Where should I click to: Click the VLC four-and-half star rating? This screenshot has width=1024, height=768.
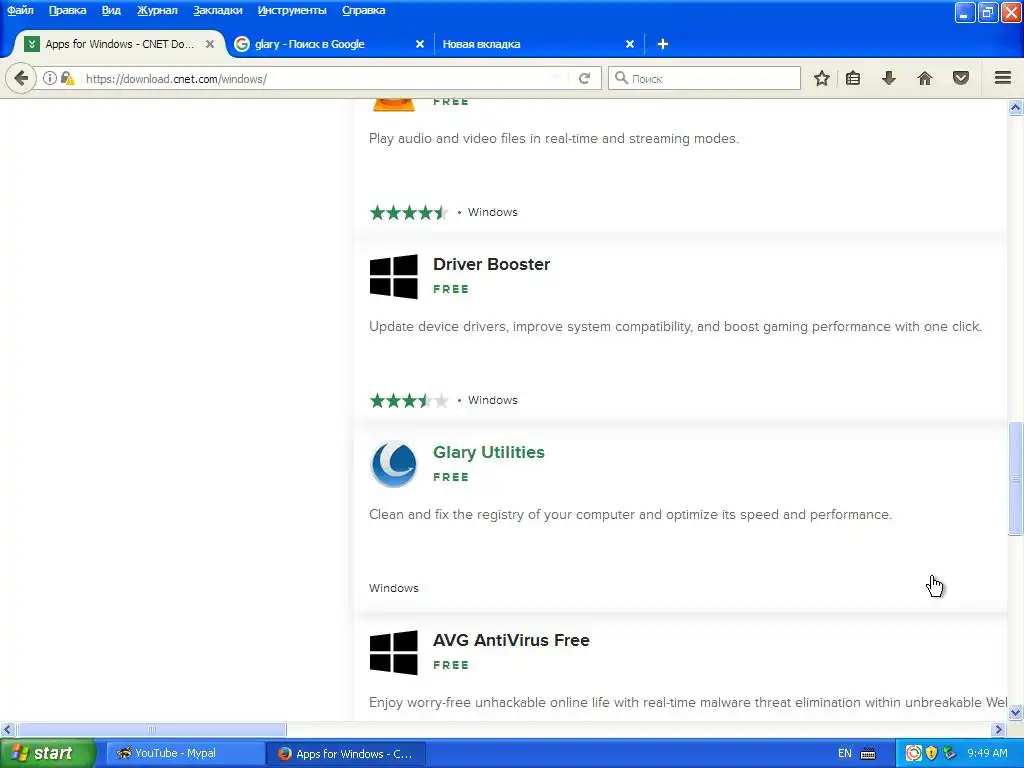point(409,212)
